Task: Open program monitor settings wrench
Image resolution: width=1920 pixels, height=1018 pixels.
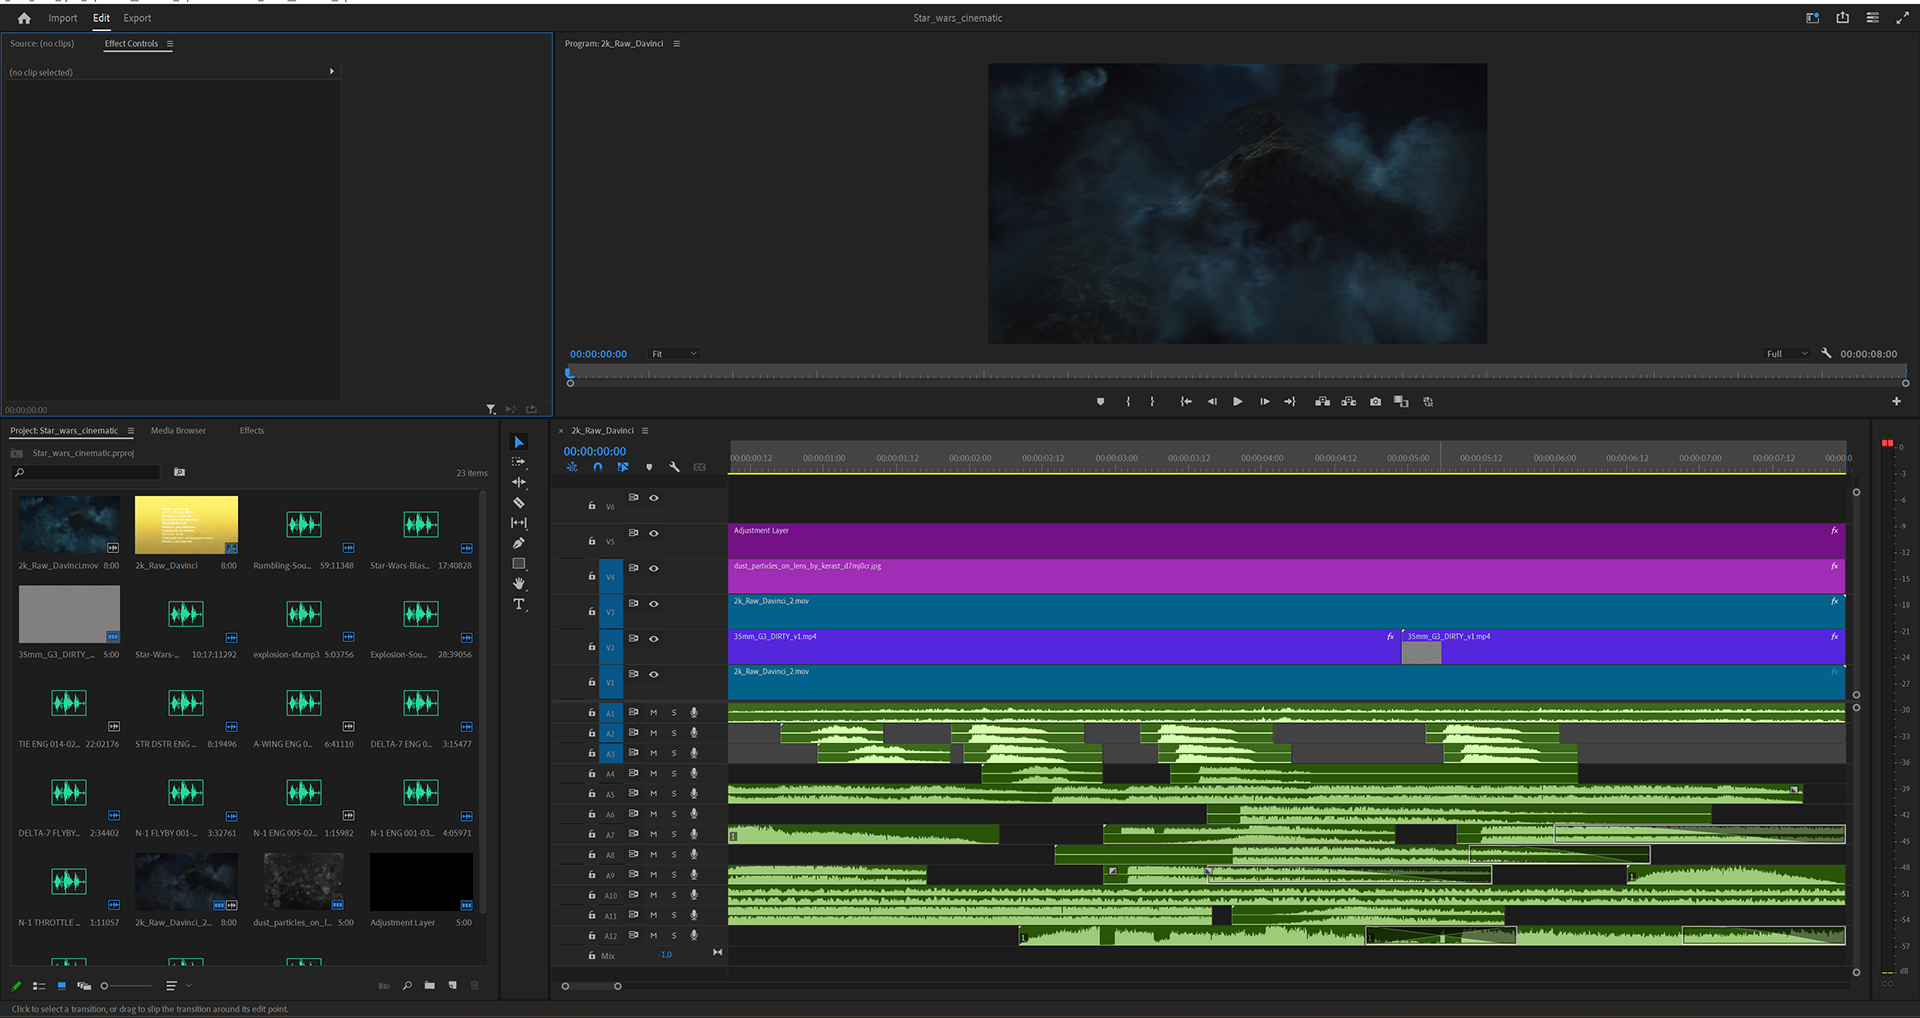Action: tap(1826, 353)
